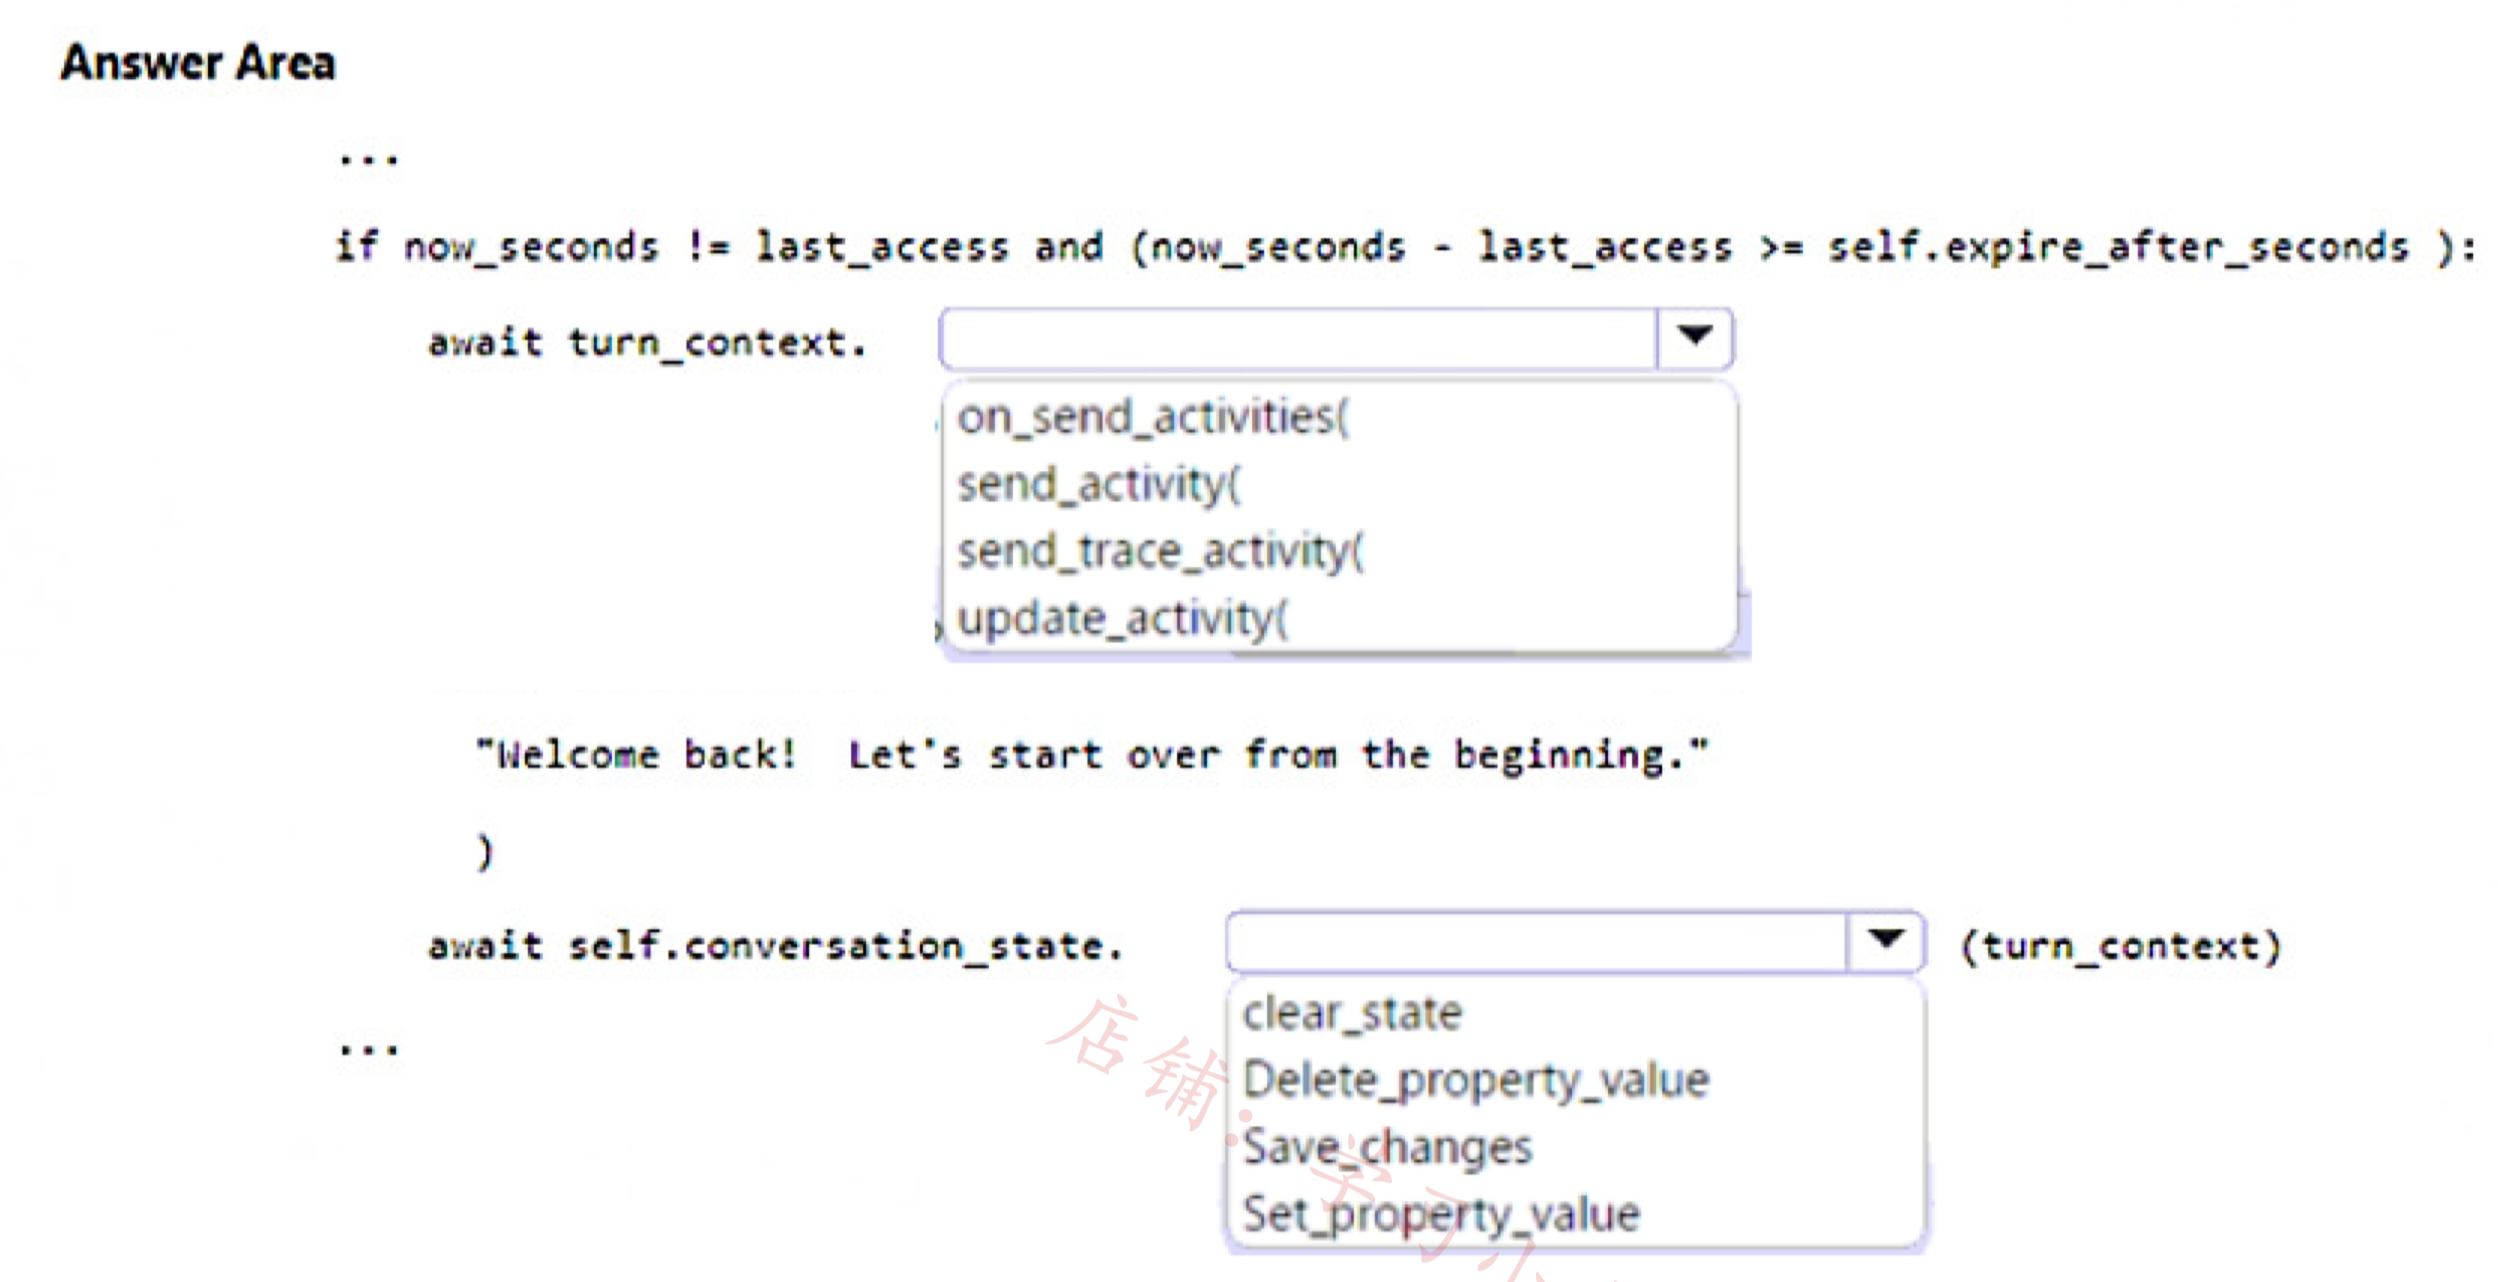The image size is (2498, 1282).
Task: Select on_send_activities( option
Action: click(x=1153, y=417)
